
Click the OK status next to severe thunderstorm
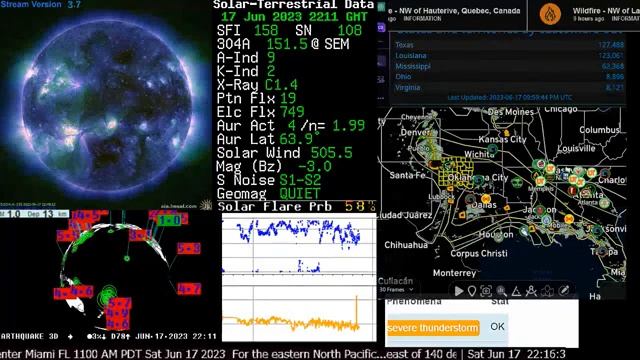tap(498, 327)
